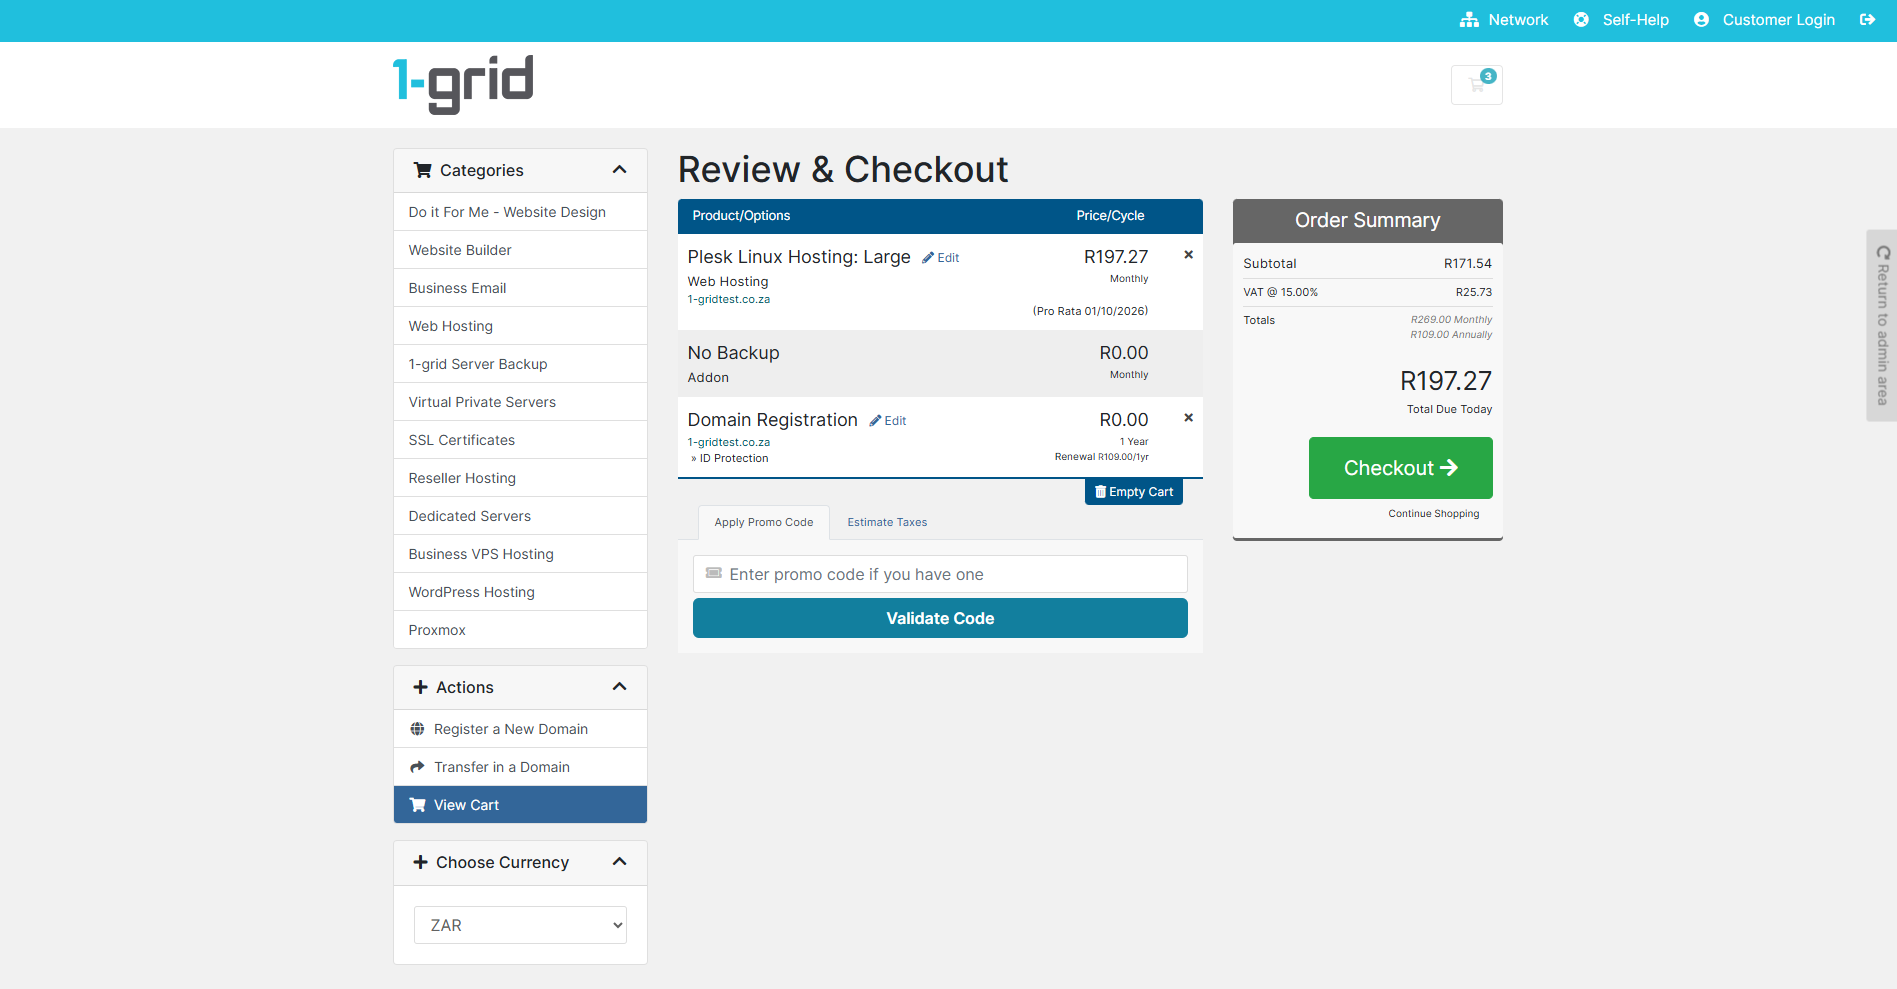
Task: Select Proxmox category
Action: 520,630
